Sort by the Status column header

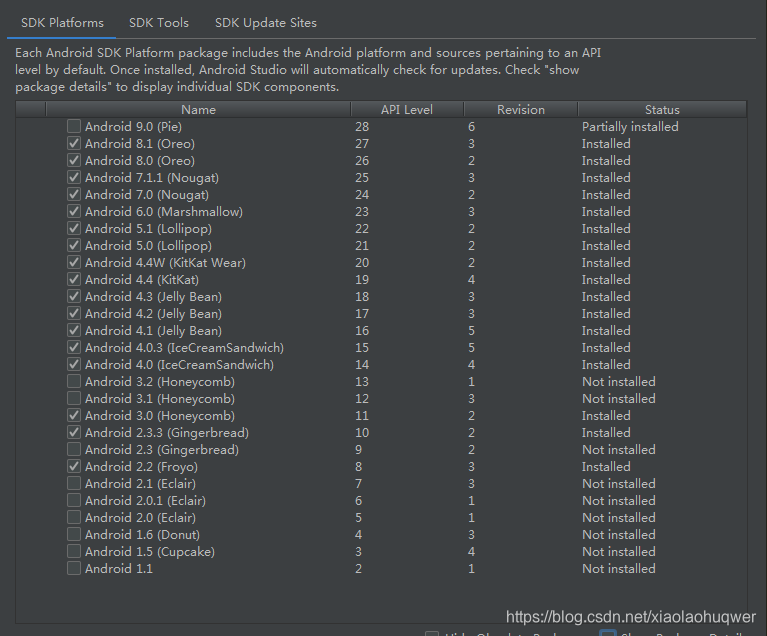(x=662, y=110)
